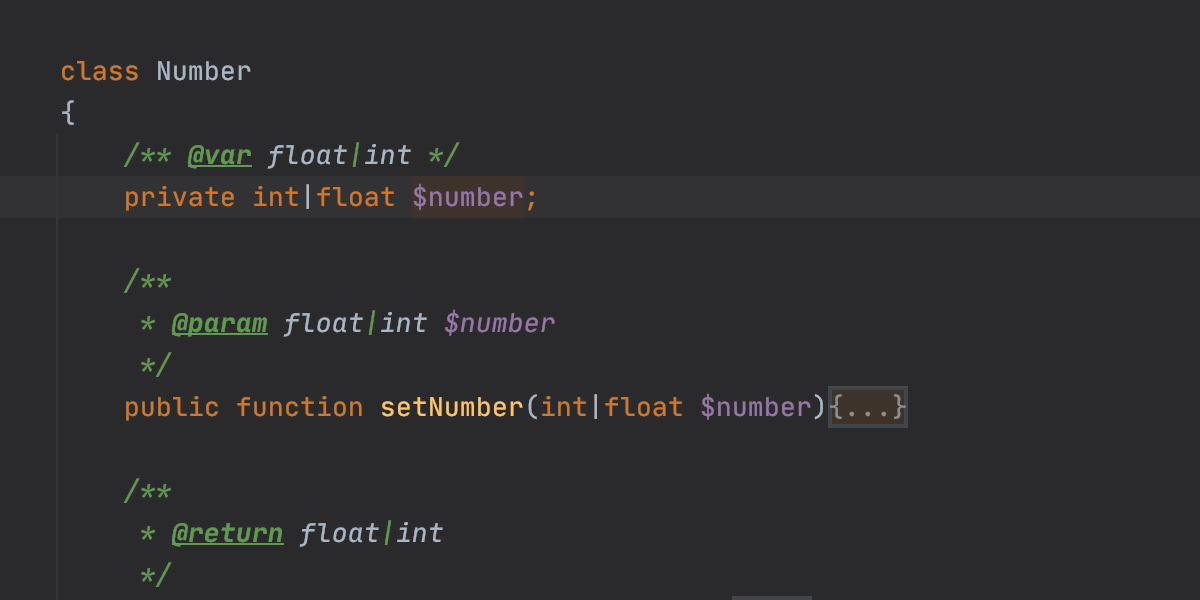Click the private keyword
The width and height of the screenshot is (1200, 600).
click(179, 197)
